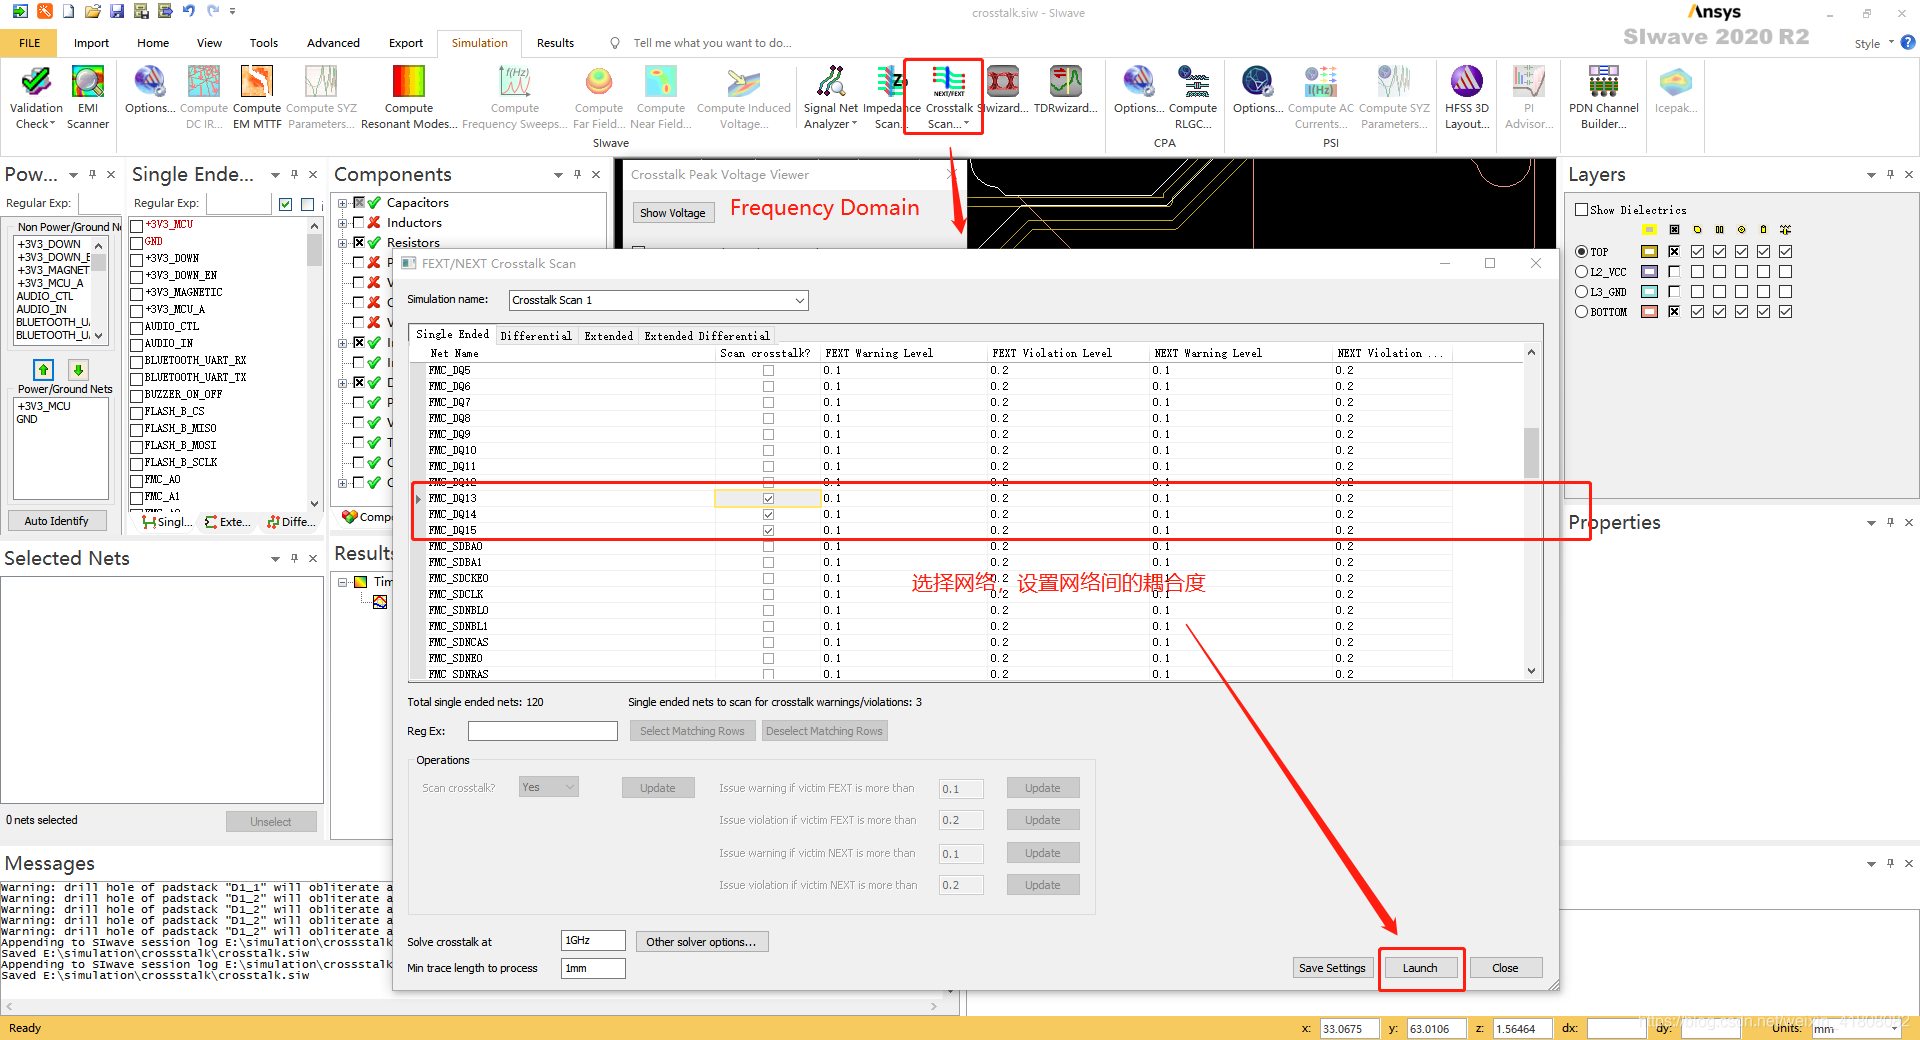Image resolution: width=1920 pixels, height=1040 pixels.
Task: Run Compute Near Field
Action: (x=661, y=97)
